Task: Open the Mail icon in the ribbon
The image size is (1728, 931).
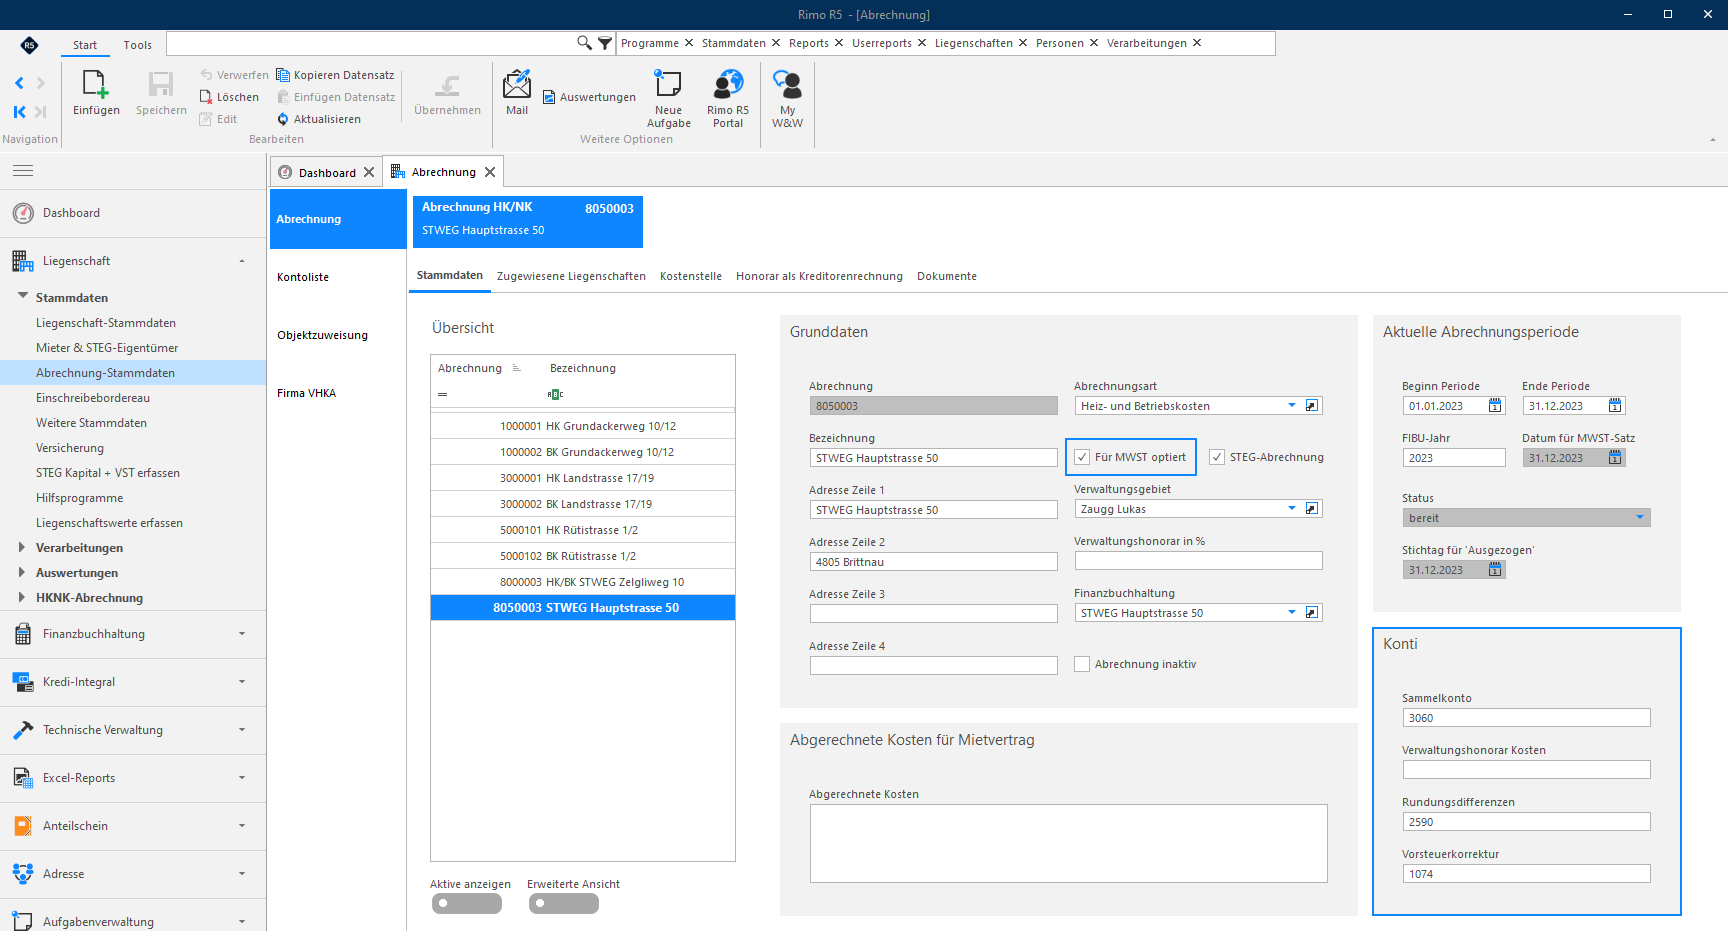Action: click(517, 93)
